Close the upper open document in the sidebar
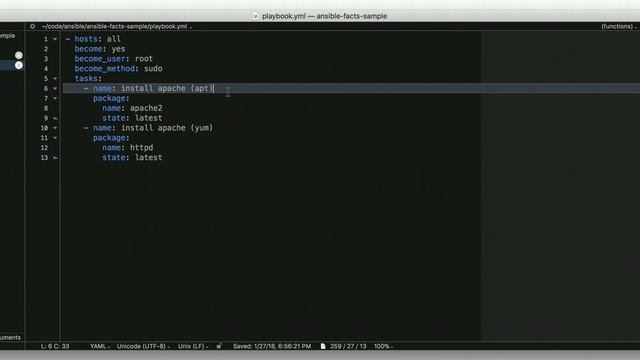 [x=19, y=55]
